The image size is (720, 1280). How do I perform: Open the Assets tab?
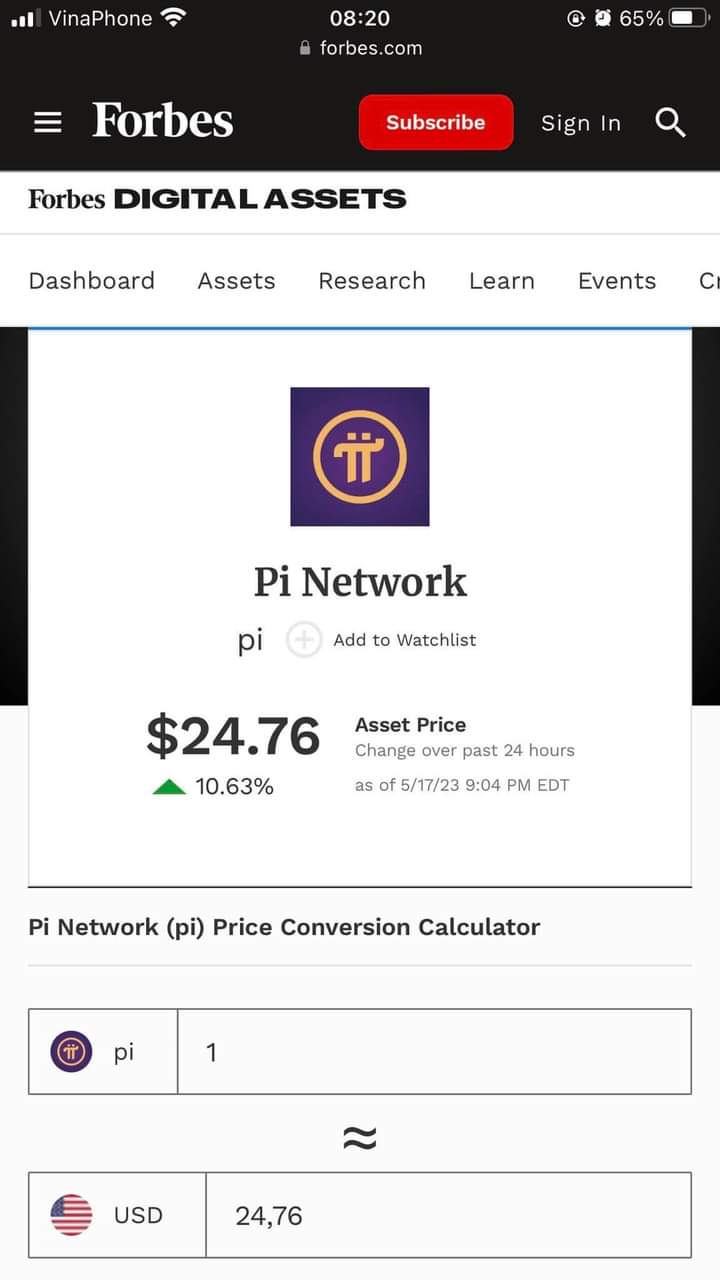pos(236,281)
